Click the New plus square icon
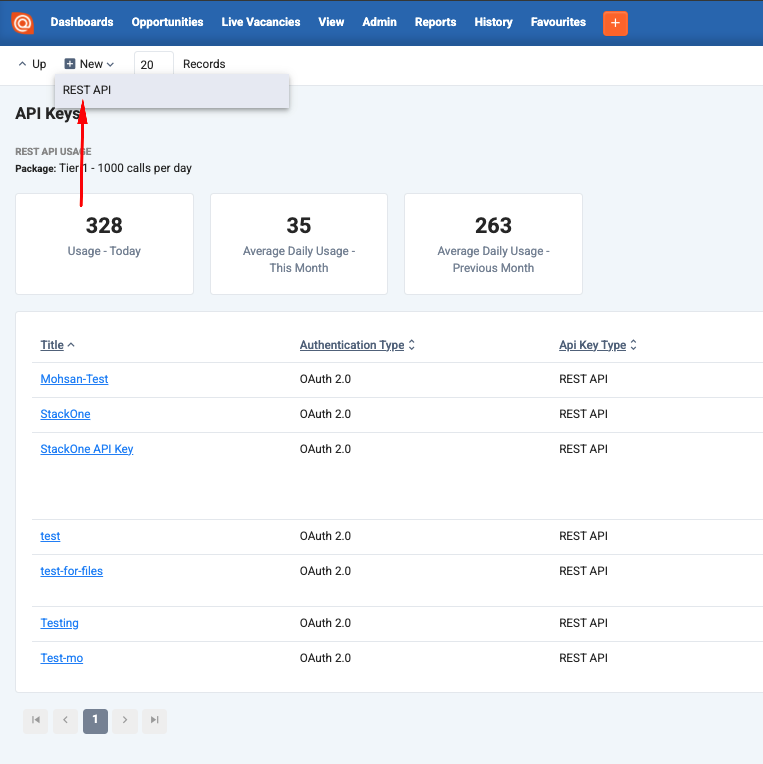This screenshot has width=763, height=764. point(70,64)
